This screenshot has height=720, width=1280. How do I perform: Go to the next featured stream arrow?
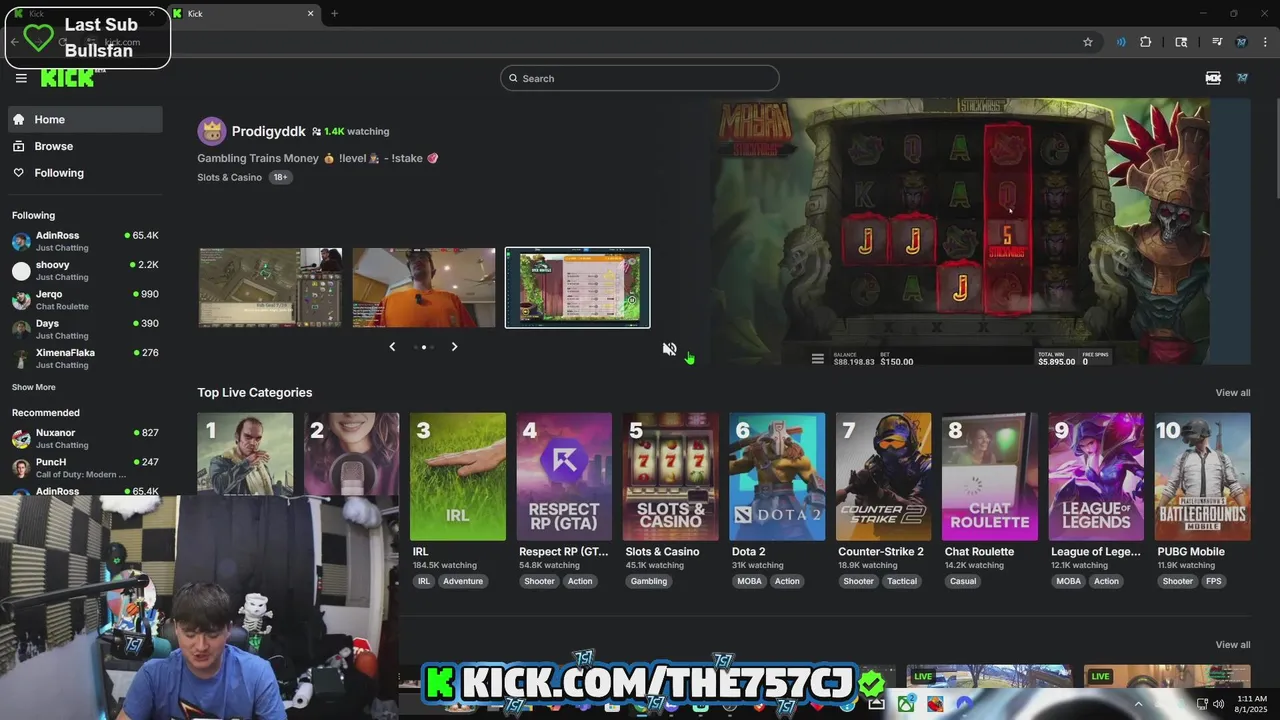pyautogui.click(x=454, y=347)
